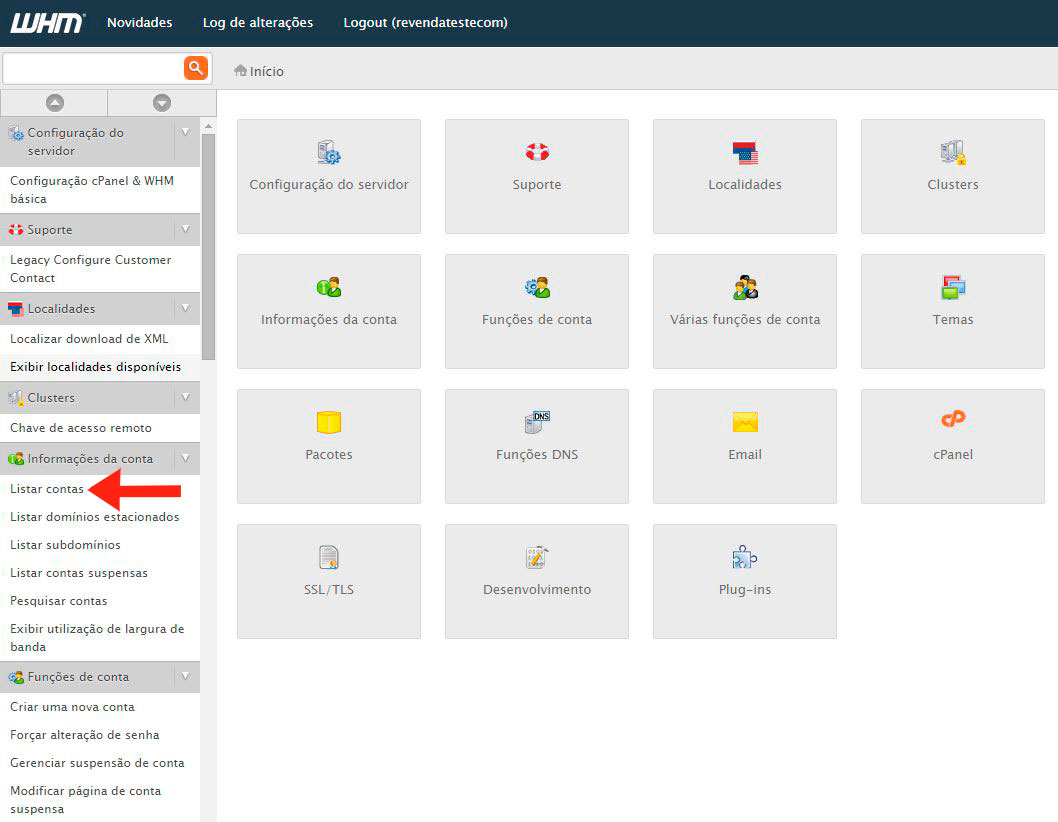
Task: Collapse the Clusters sidebar section arrow
Action: (x=186, y=398)
